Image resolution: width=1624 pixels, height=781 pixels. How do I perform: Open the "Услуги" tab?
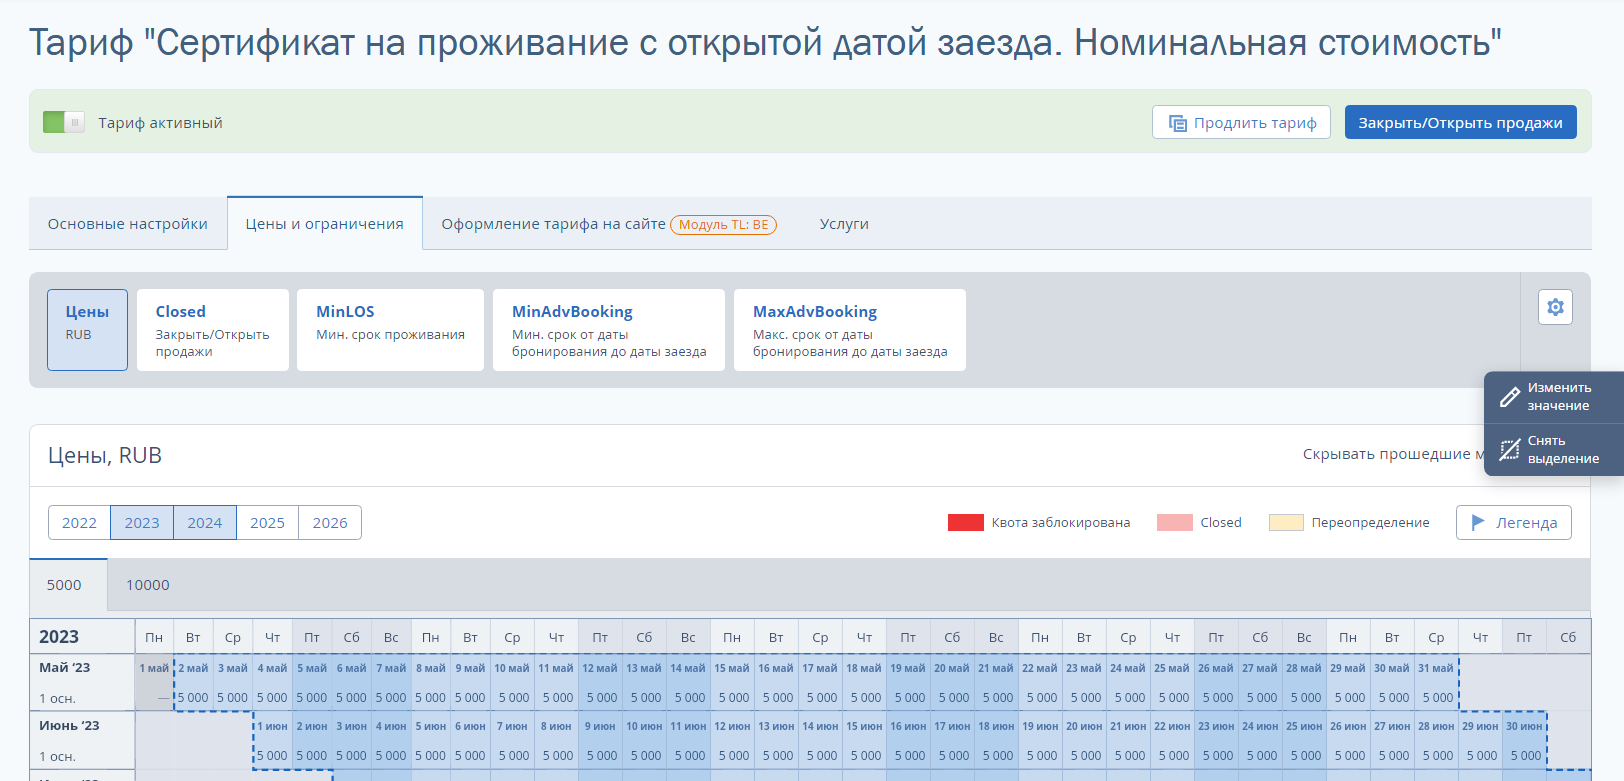click(844, 224)
